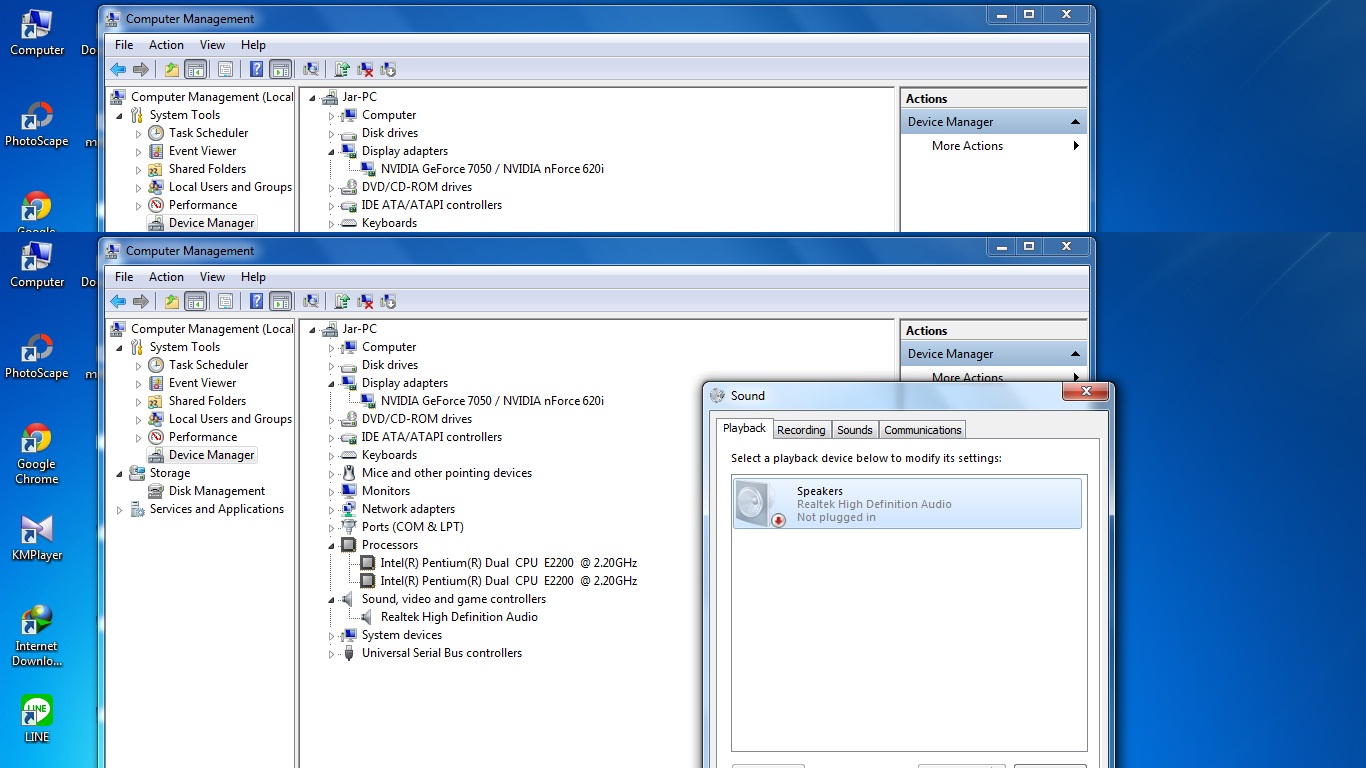Open the KMPlayer desktop shortcut
Screen dimensions: 1366x768
(x=37, y=537)
